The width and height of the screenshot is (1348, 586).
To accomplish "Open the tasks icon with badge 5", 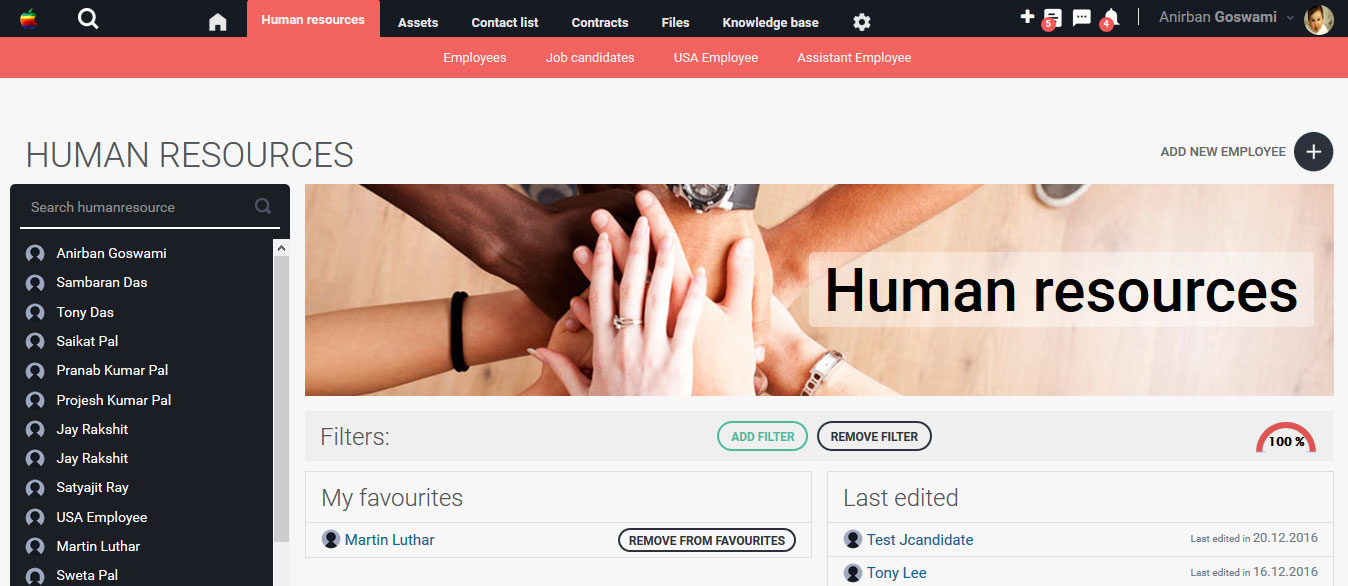I will click(x=1052, y=18).
